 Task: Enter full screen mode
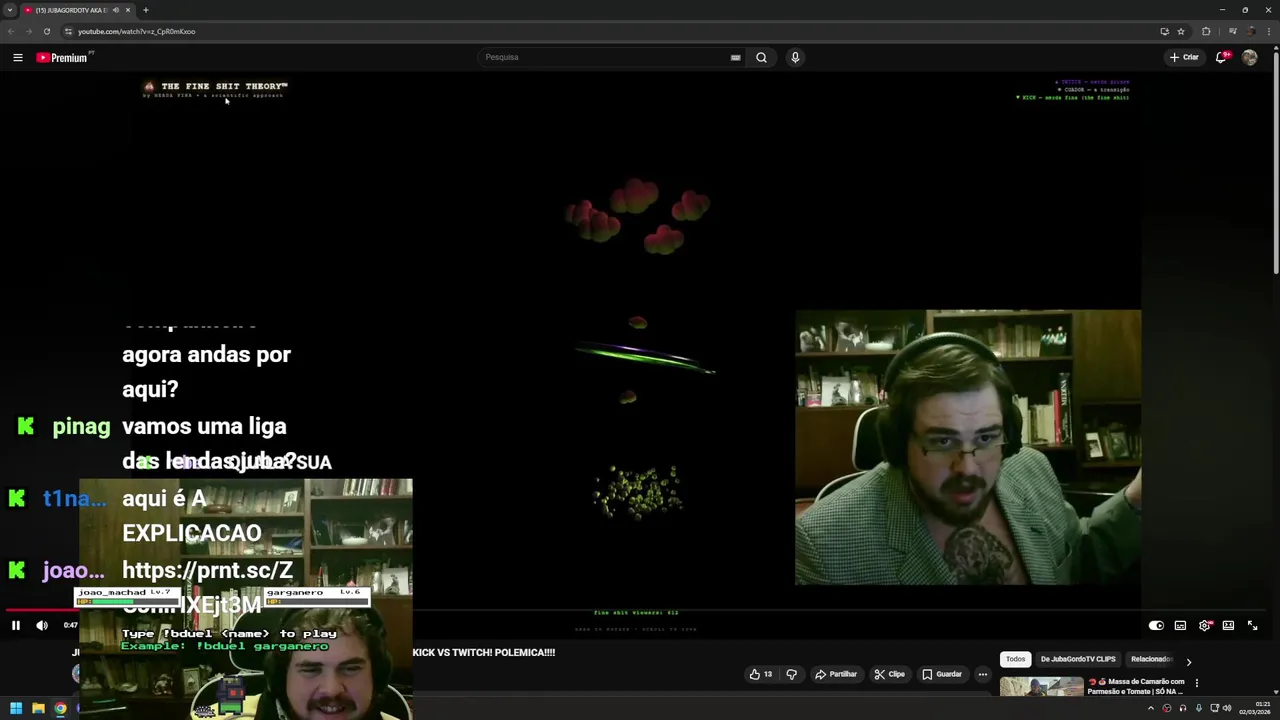(1252, 625)
